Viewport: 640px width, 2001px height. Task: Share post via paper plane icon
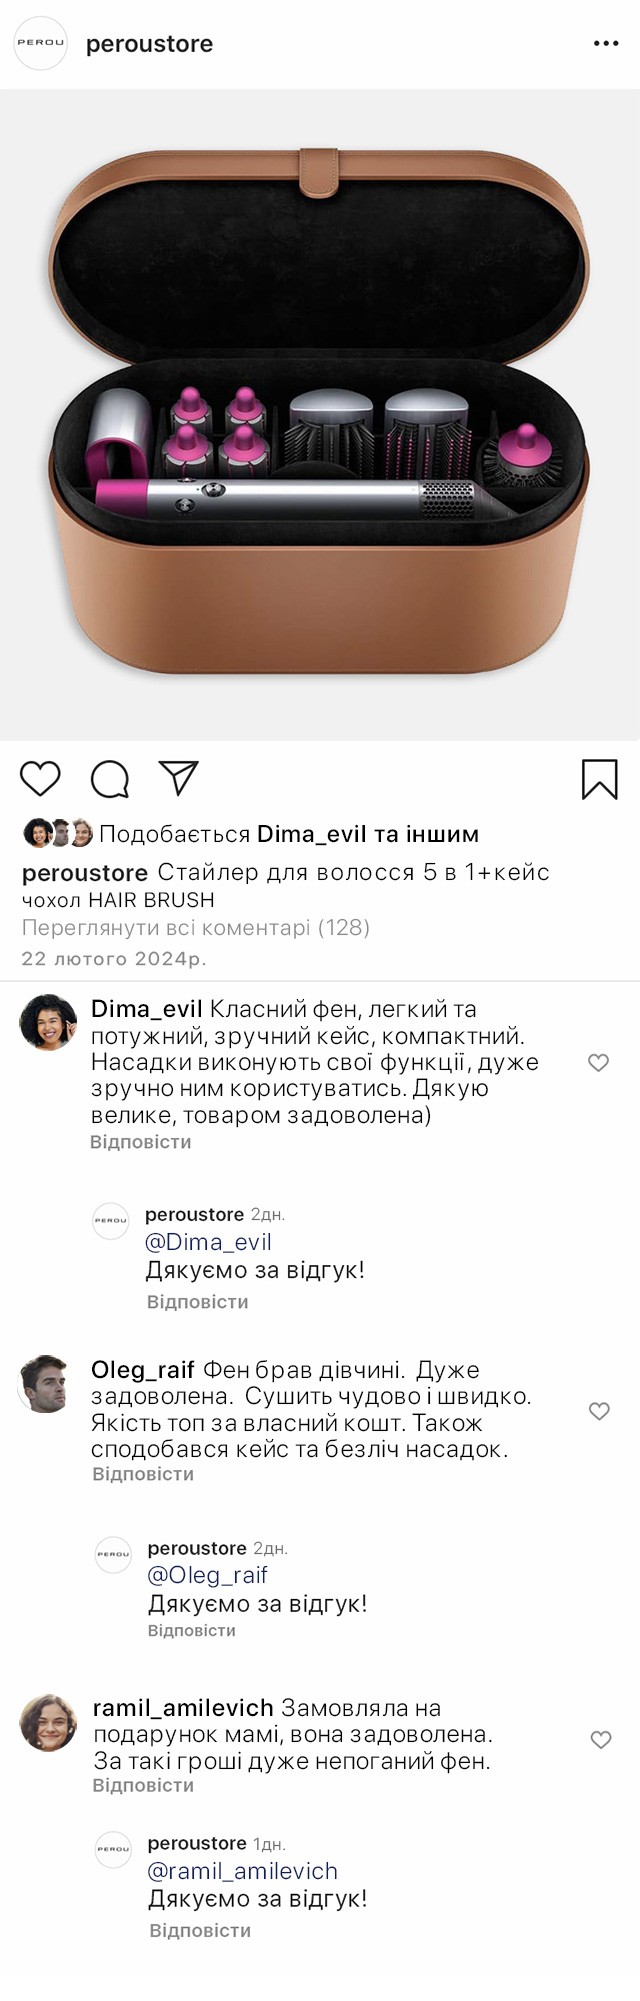click(179, 778)
